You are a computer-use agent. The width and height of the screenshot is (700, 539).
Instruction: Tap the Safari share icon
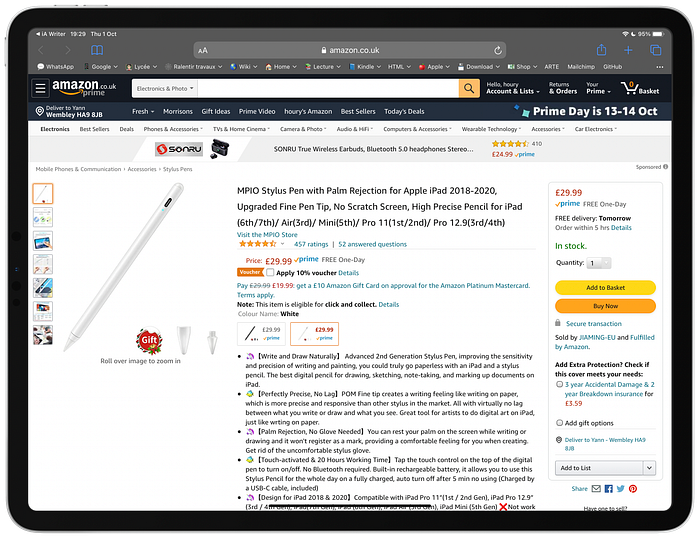(x=601, y=50)
